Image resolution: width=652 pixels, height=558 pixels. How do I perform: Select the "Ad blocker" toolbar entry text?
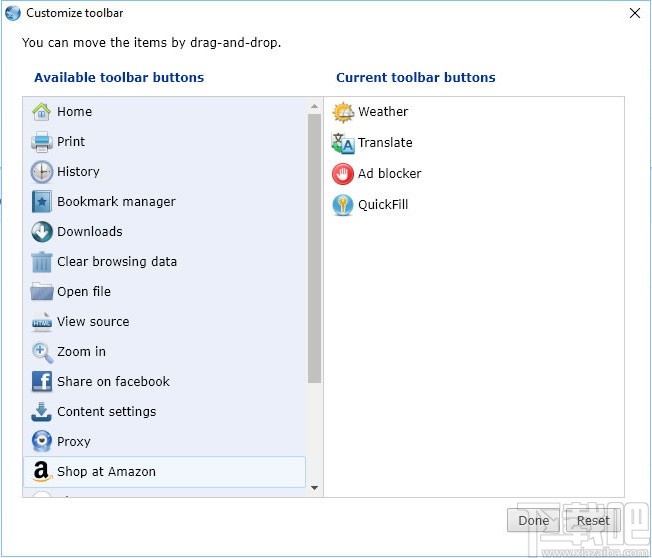390,173
